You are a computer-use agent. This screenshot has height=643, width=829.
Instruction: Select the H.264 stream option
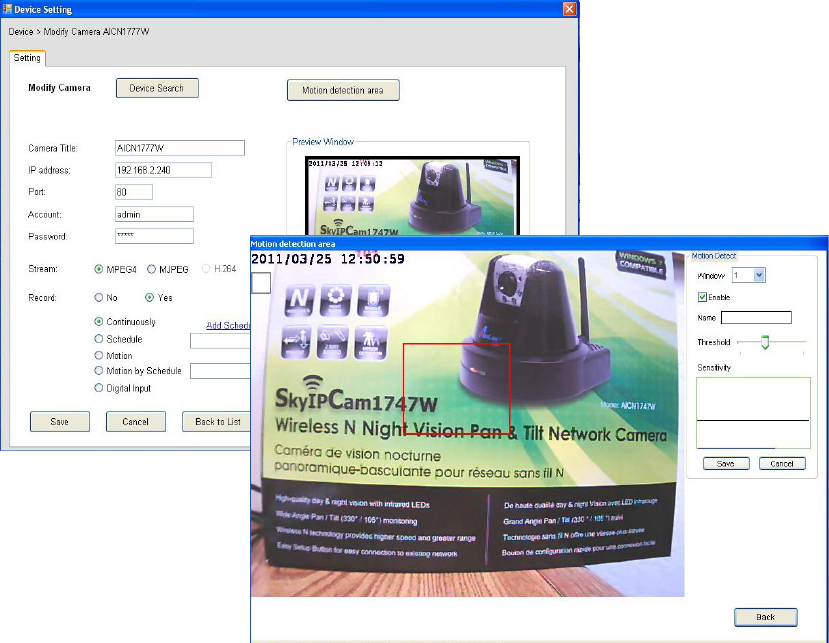tap(206, 269)
